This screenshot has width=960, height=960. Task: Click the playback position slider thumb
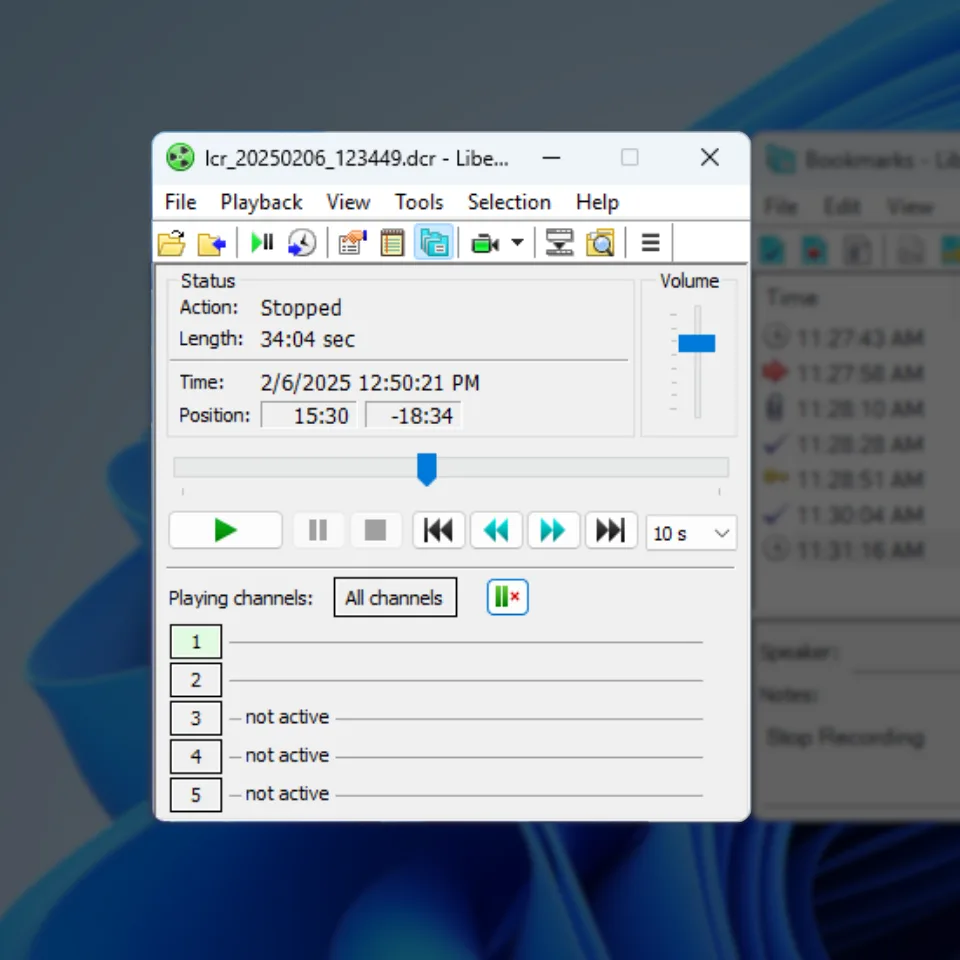click(427, 469)
